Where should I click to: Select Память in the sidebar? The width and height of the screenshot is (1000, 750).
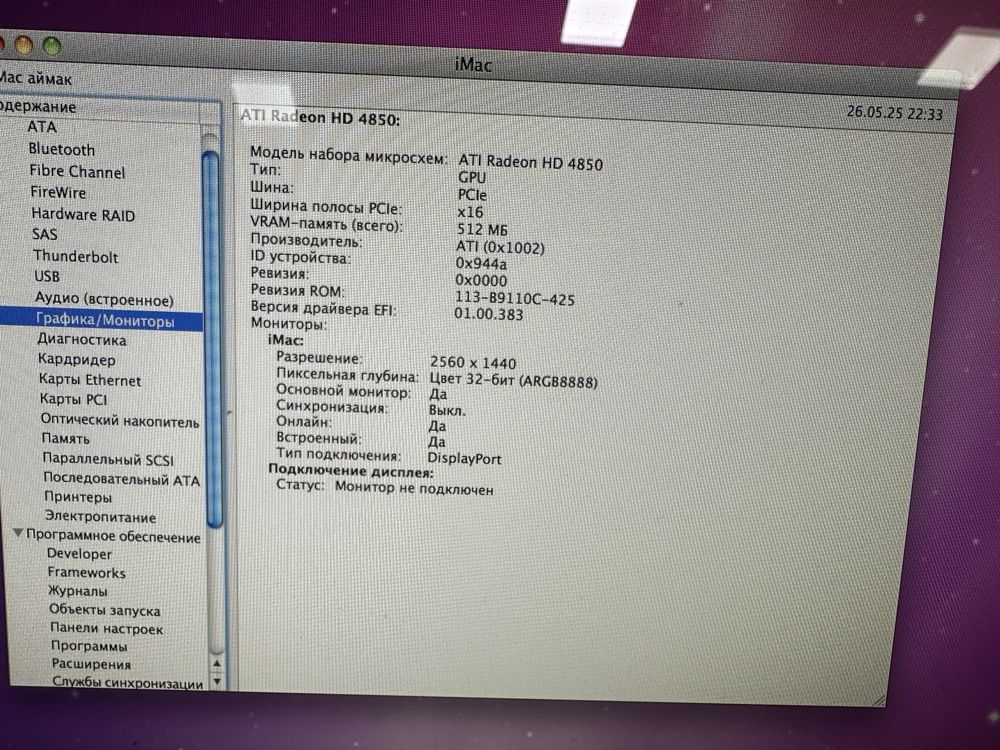pos(66,439)
